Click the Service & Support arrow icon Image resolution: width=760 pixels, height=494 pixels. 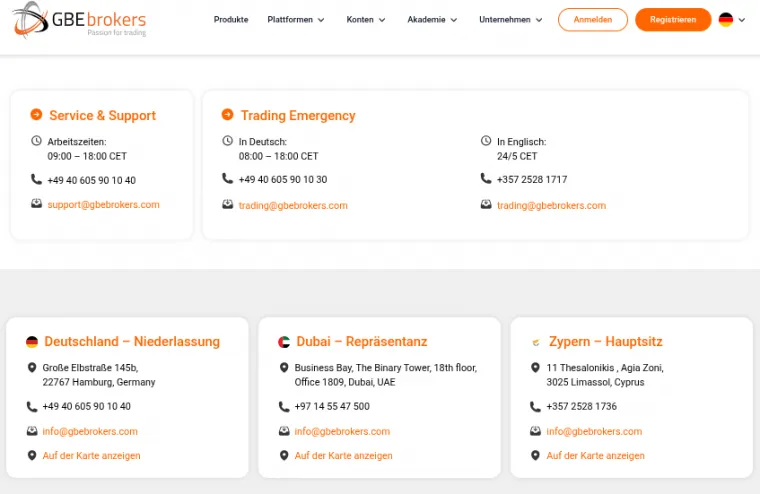tap(36, 115)
